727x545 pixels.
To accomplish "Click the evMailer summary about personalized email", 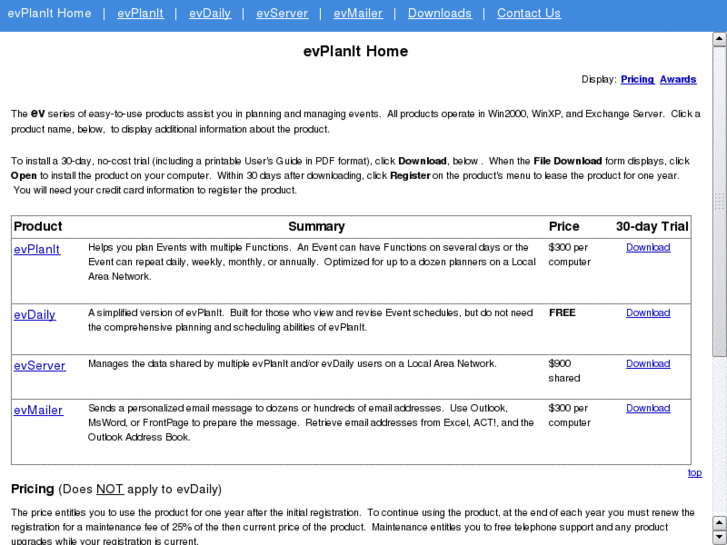I will coord(311,423).
